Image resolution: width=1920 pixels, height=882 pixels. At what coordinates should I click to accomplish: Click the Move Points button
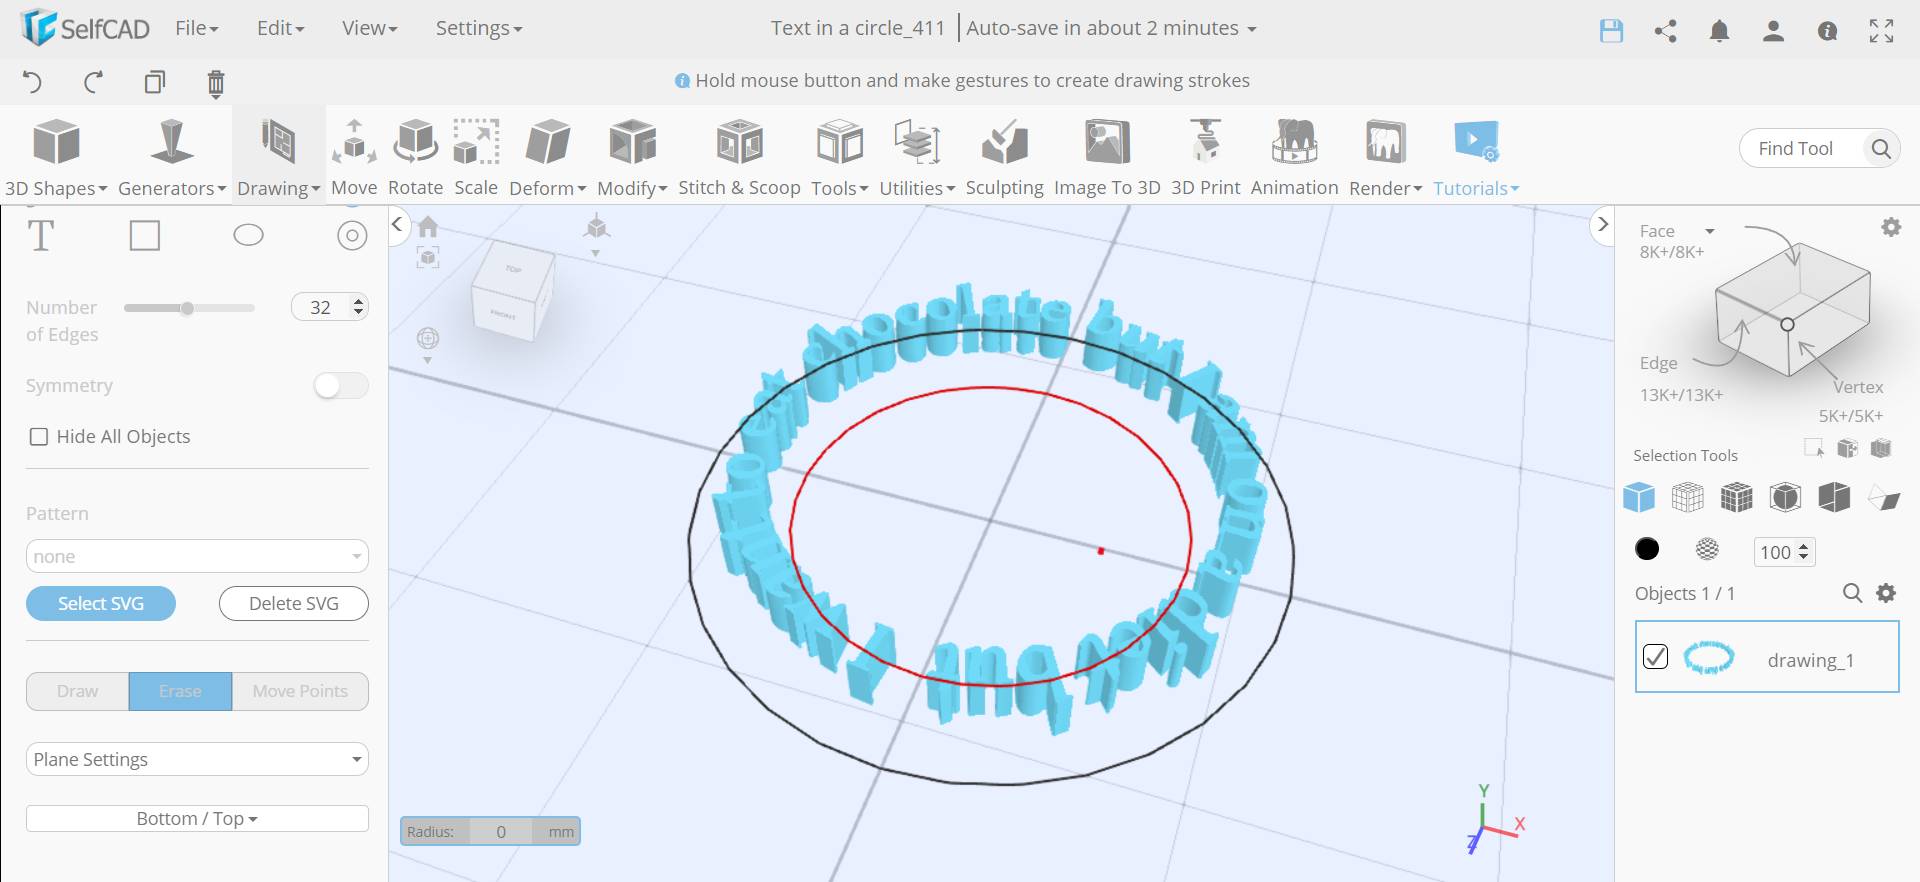tap(300, 692)
